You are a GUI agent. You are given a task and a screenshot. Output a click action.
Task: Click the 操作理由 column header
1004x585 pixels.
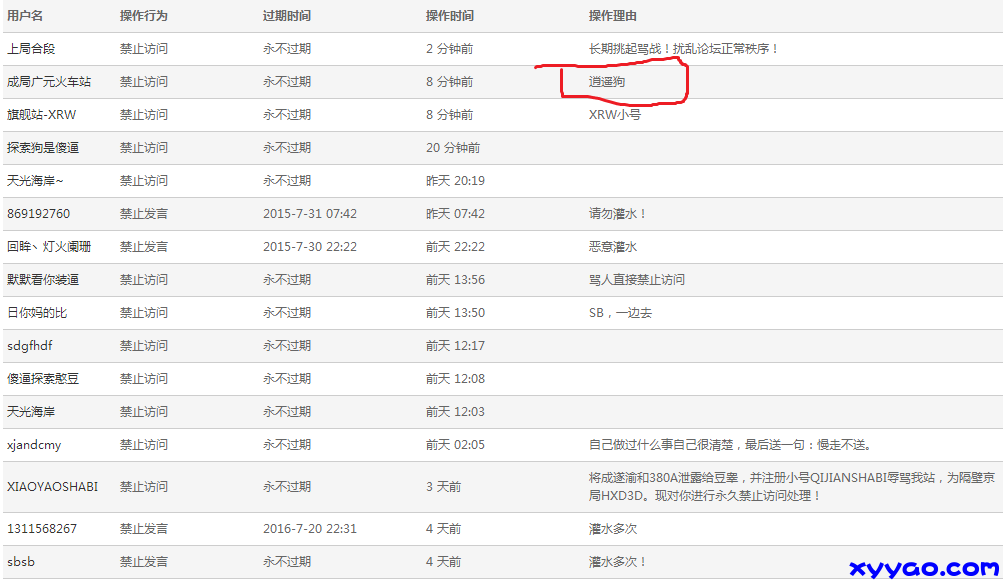click(613, 16)
